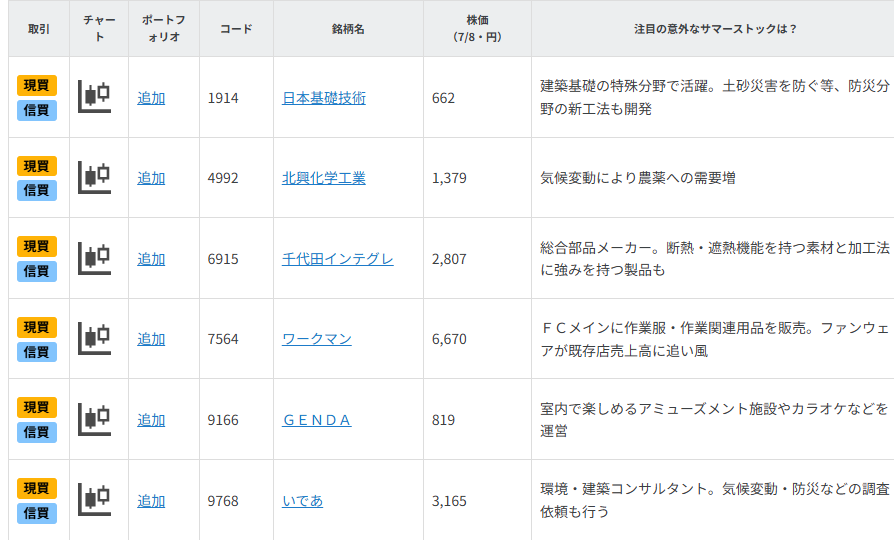Add いであ to portfolio via 追加

click(151, 501)
